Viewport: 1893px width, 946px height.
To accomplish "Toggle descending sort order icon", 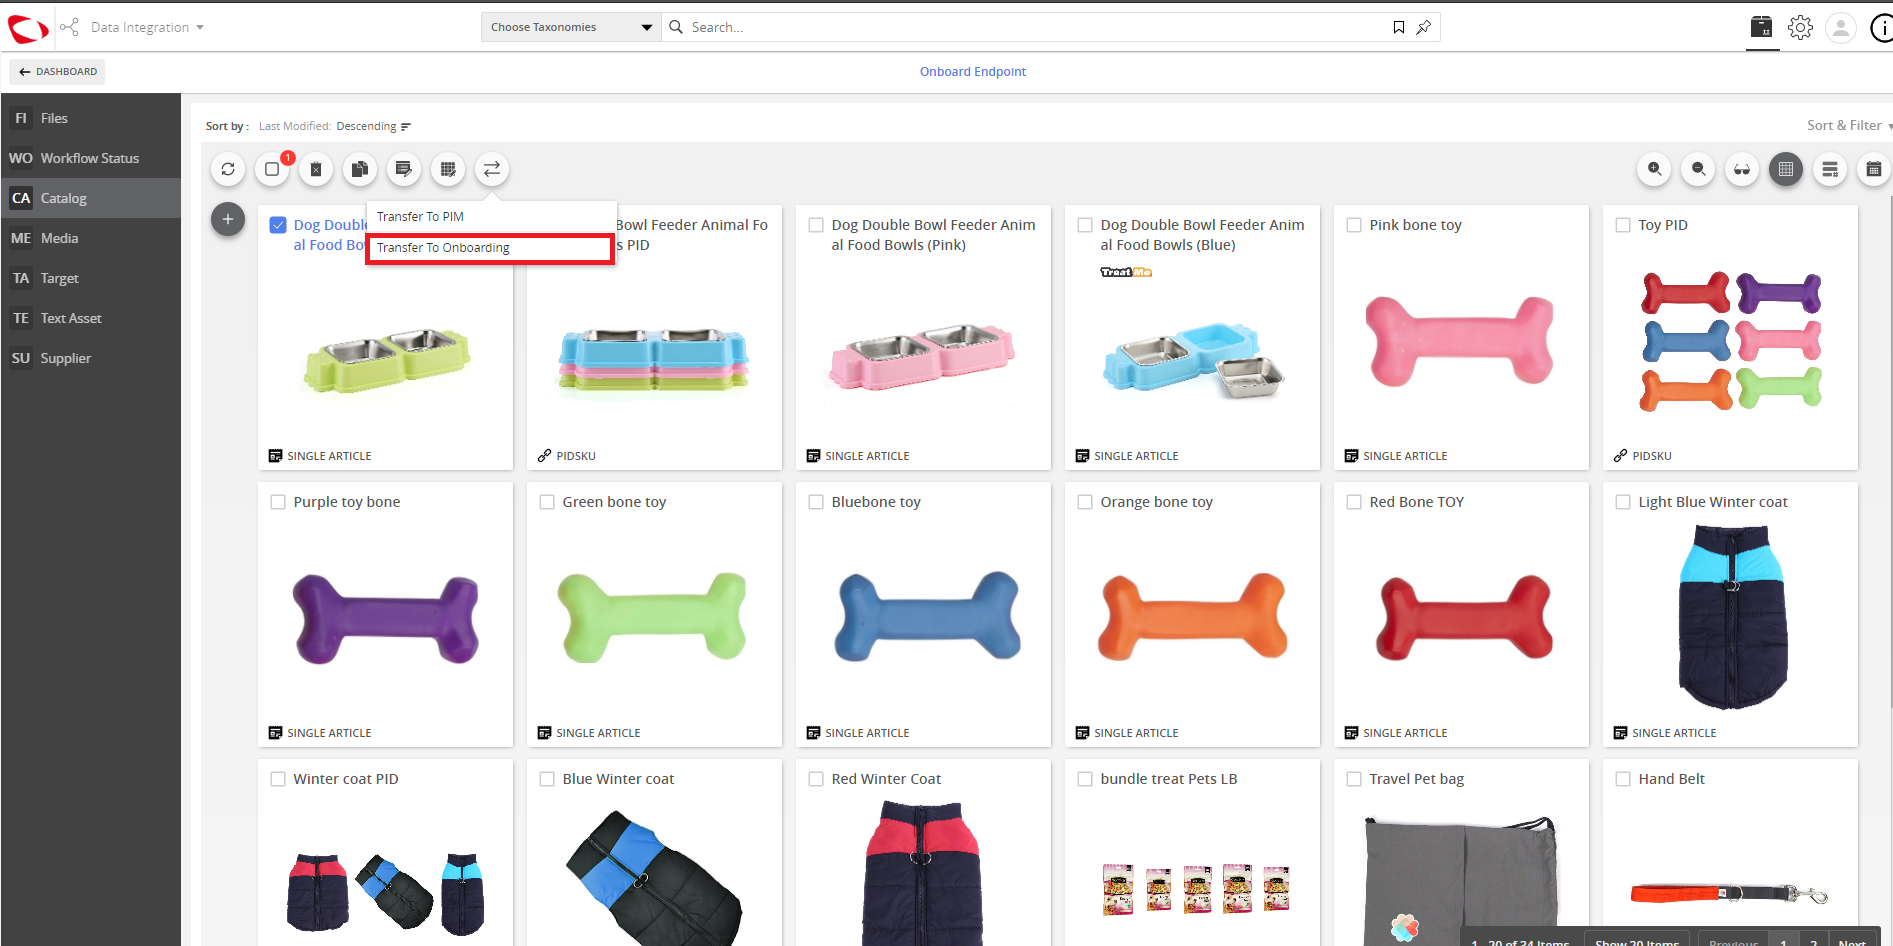I will click(x=406, y=126).
